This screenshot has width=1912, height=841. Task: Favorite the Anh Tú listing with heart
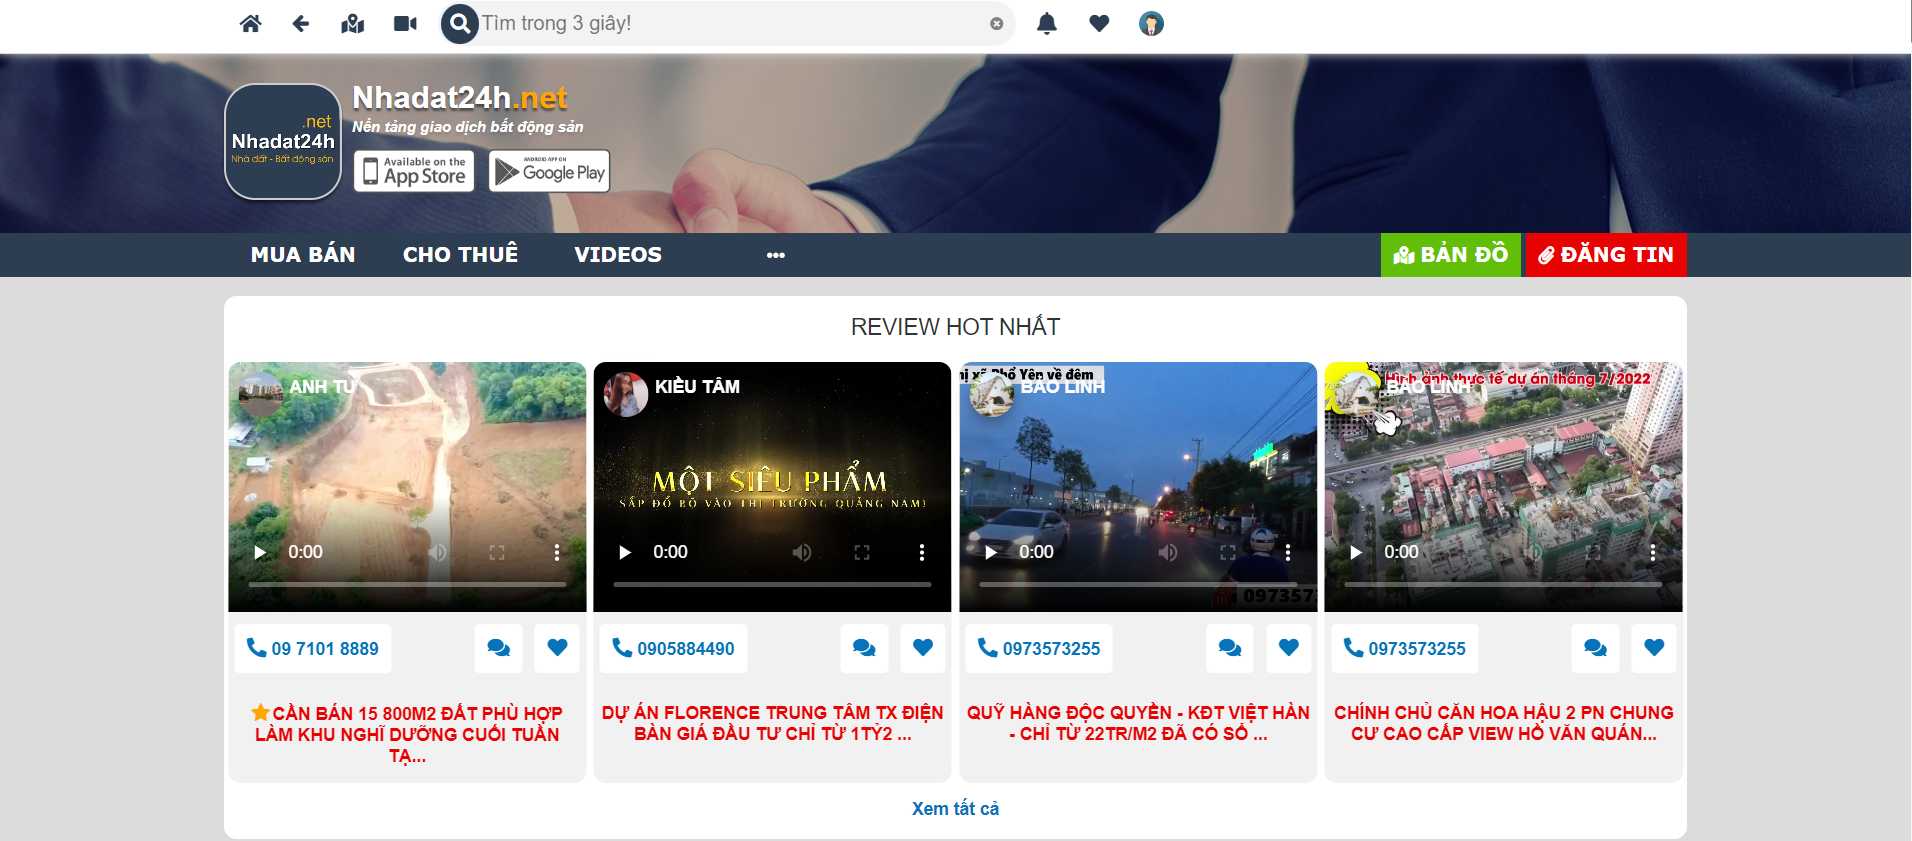click(557, 648)
